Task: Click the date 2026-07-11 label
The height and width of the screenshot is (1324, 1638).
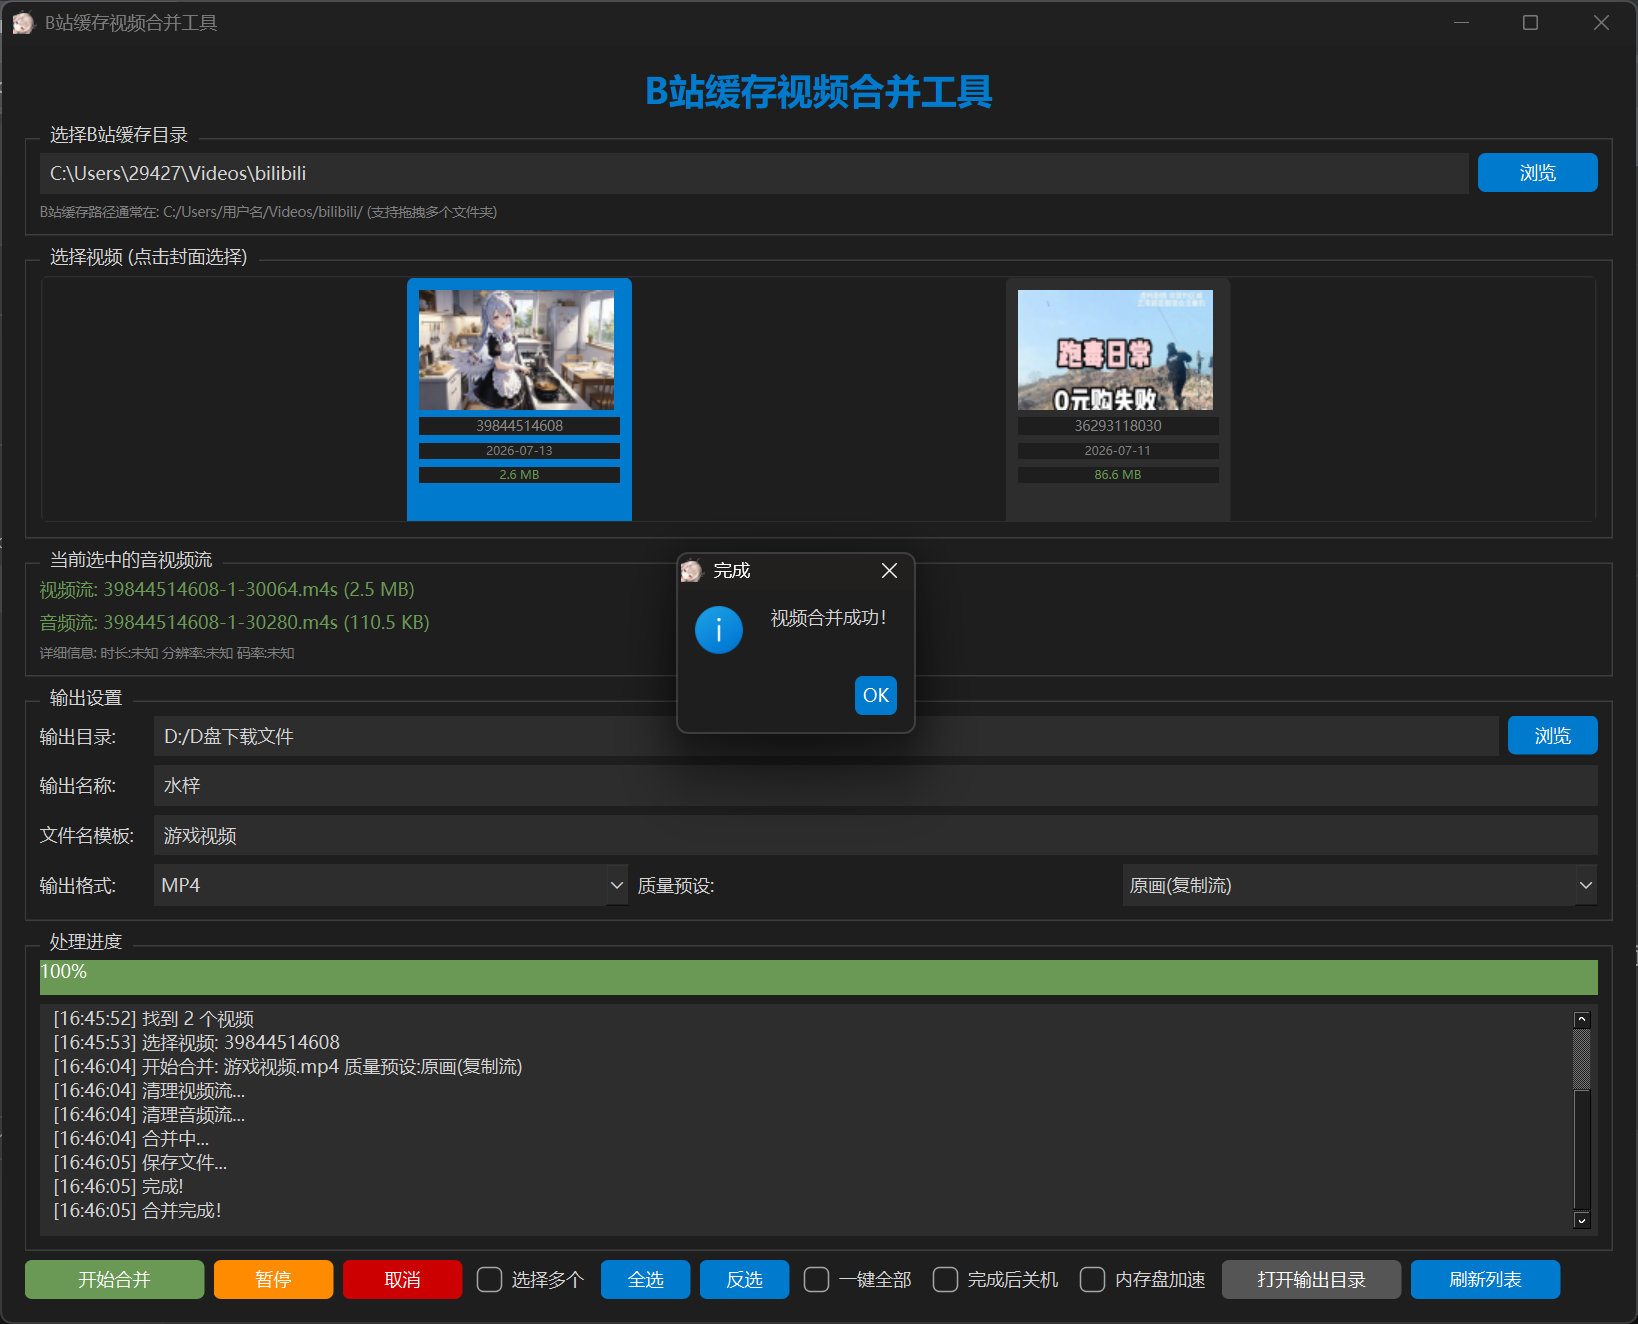Action: [1118, 451]
